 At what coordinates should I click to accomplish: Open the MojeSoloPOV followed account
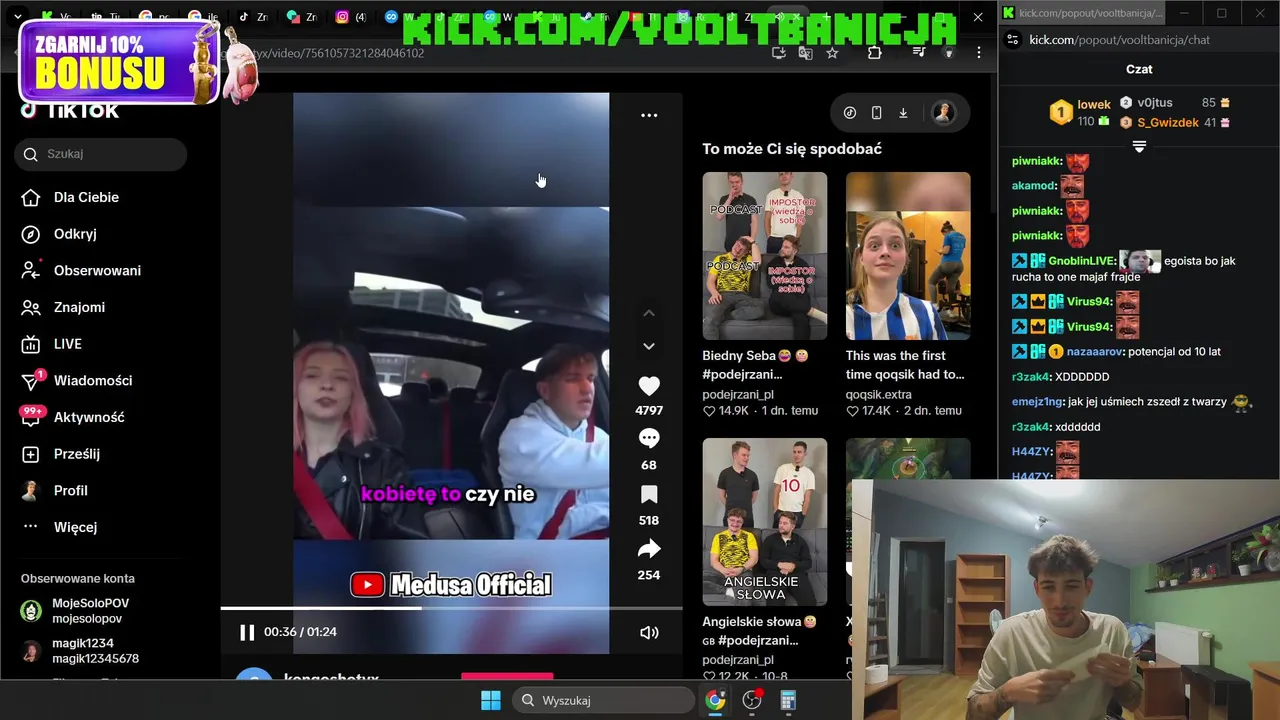pyautogui.click(x=90, y=611)
